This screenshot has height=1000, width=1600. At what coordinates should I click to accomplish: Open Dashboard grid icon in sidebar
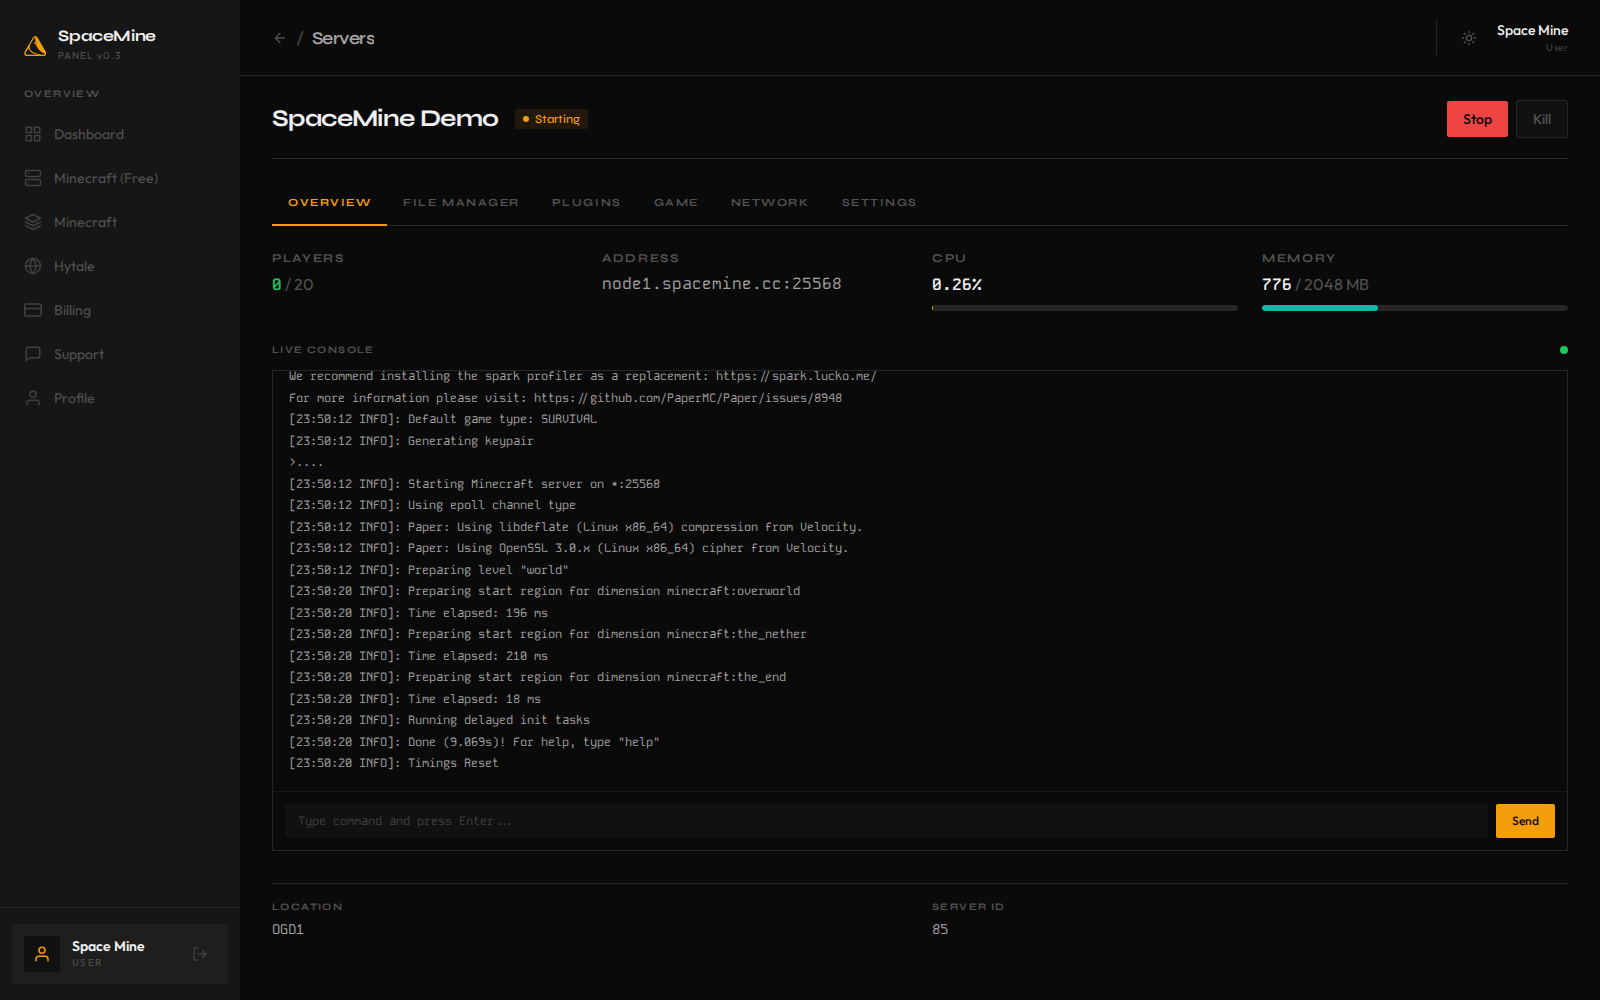pos(33,134)
